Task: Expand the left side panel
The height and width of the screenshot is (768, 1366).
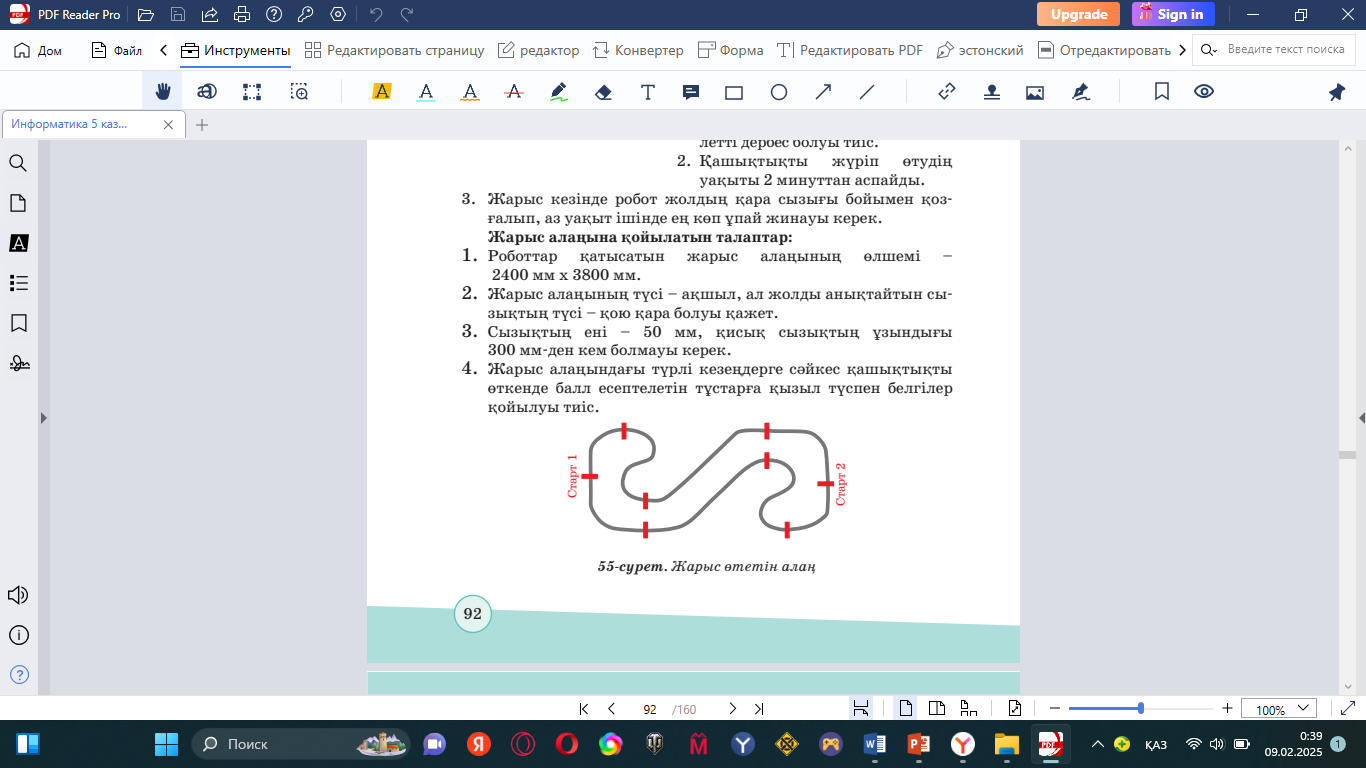Action: click(43, 418)
